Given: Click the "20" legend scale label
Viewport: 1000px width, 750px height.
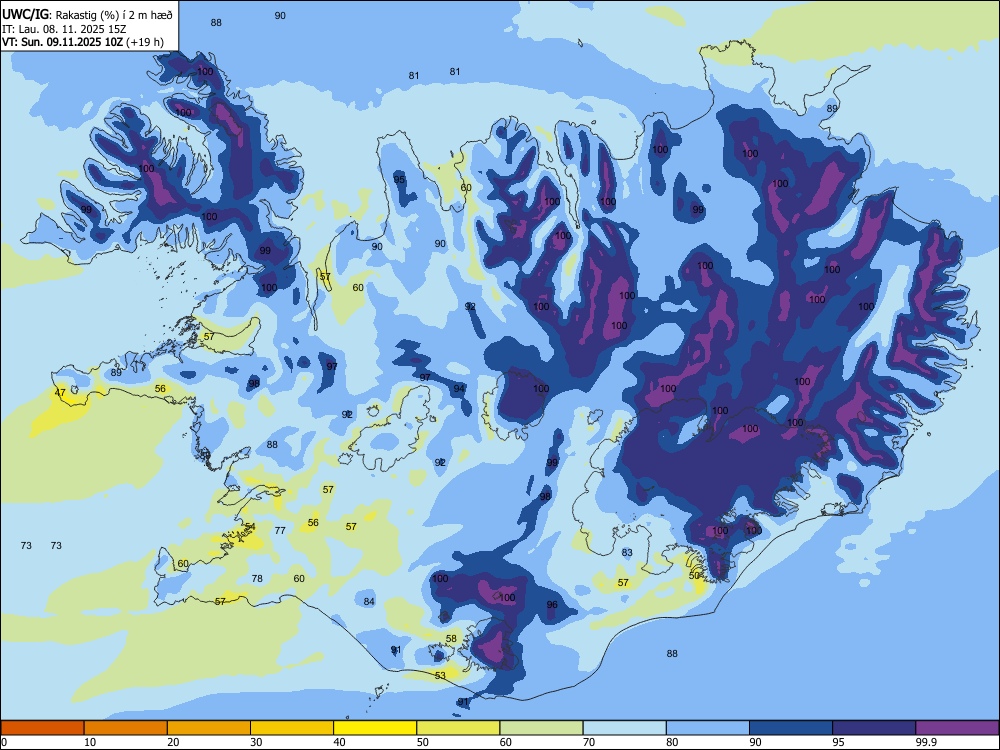Looking at the screenshot, I should coord(173,742).
